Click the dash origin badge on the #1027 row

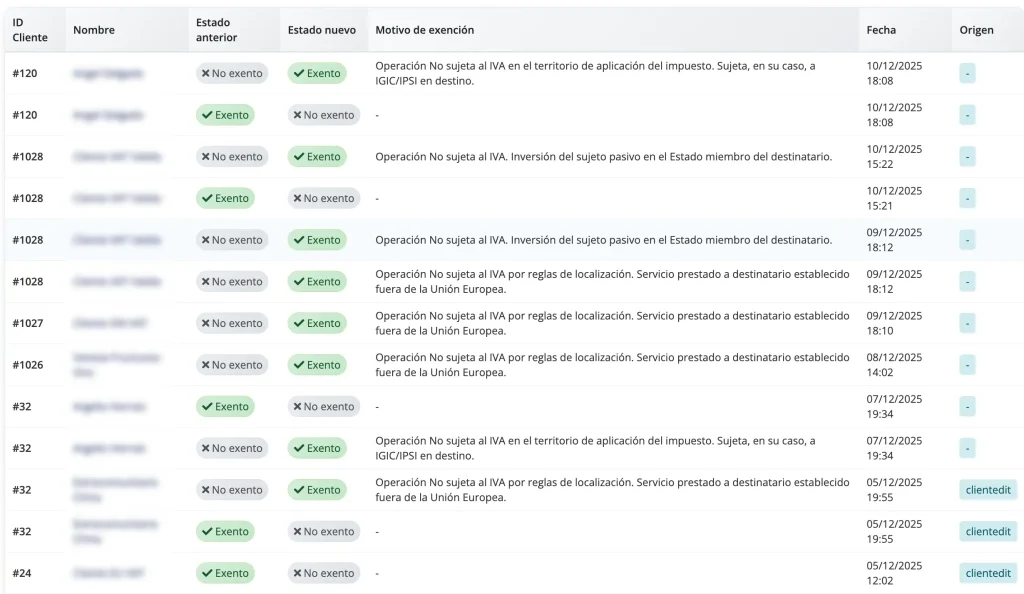coord(967,323)
